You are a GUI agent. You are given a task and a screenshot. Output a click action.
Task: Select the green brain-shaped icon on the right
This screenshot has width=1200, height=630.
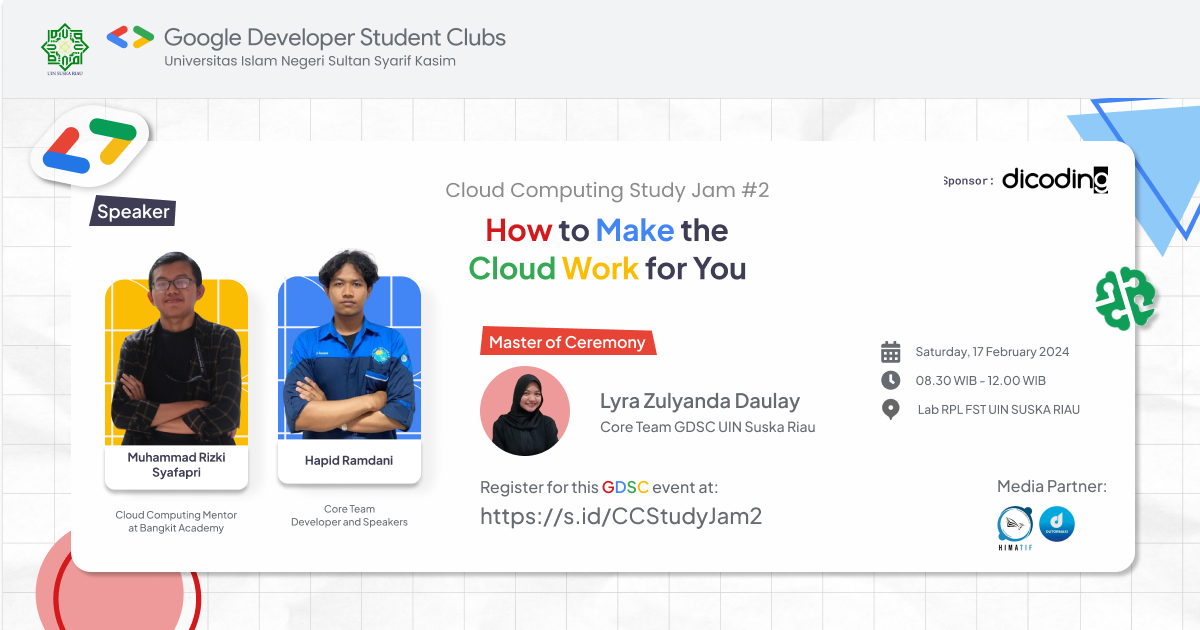pos(1125,300)
